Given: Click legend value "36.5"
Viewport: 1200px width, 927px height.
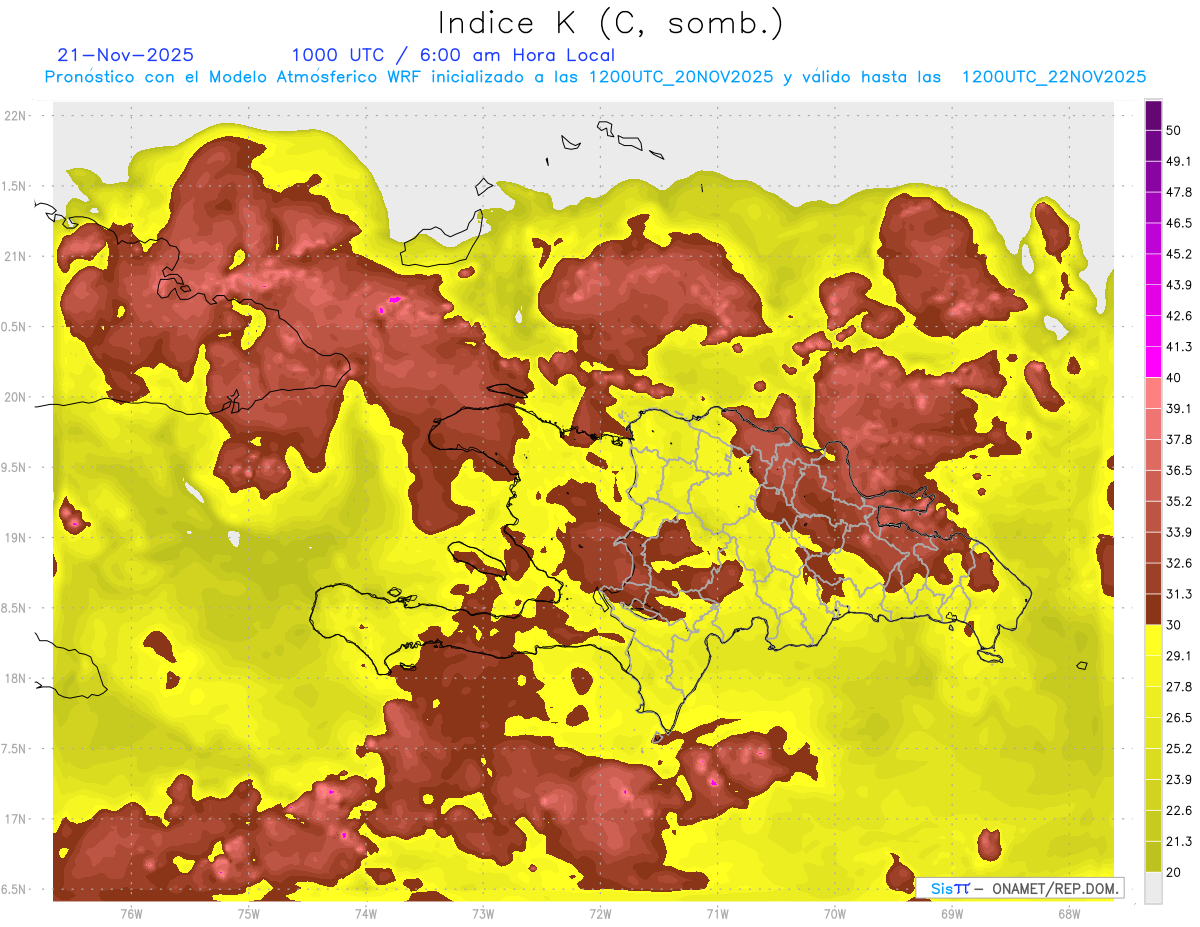Looking at the screenshot, I should coord(1179,470).
